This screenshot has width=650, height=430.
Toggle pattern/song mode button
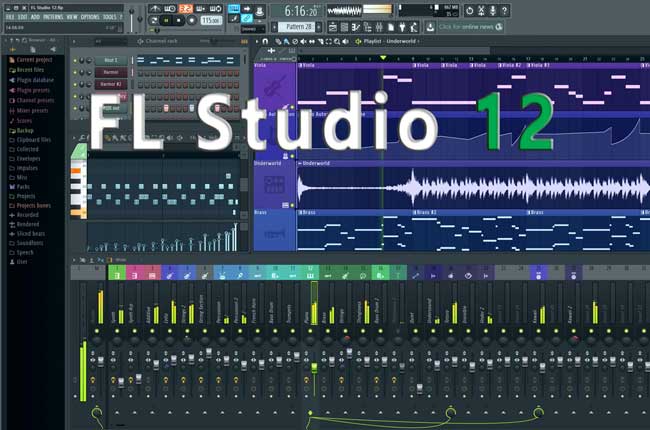pyautogui.click(x=154, y=20)
